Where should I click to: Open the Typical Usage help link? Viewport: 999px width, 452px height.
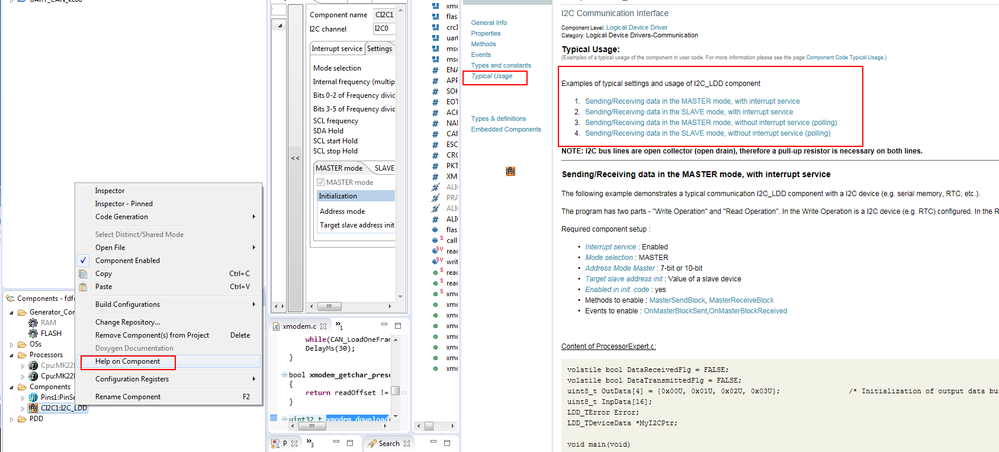coord(491,77)
